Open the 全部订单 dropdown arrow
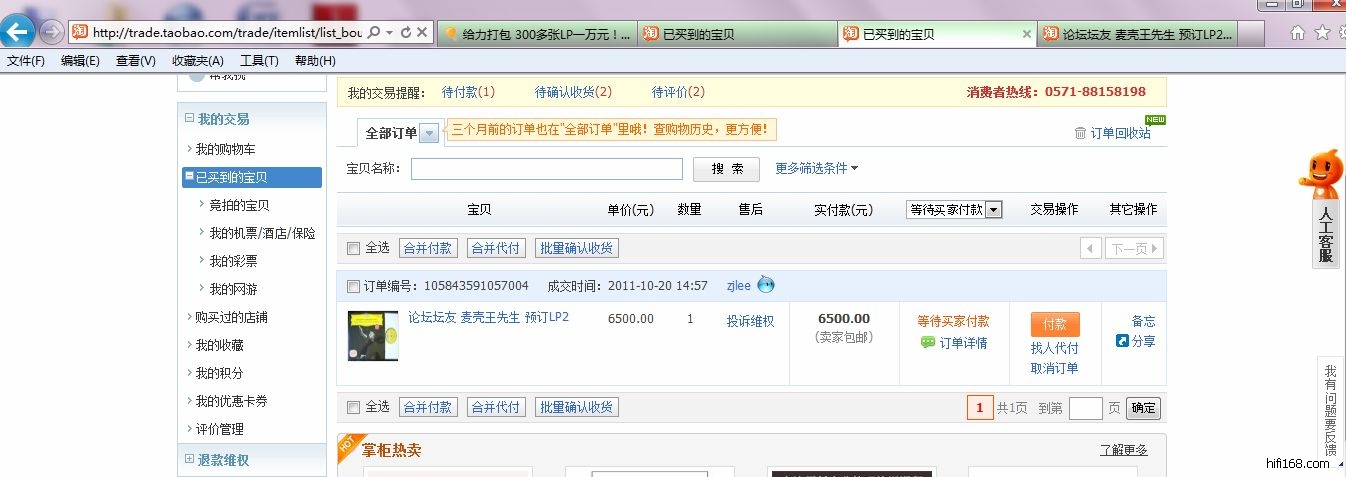1346x477 pixels. tap(429, 133)
